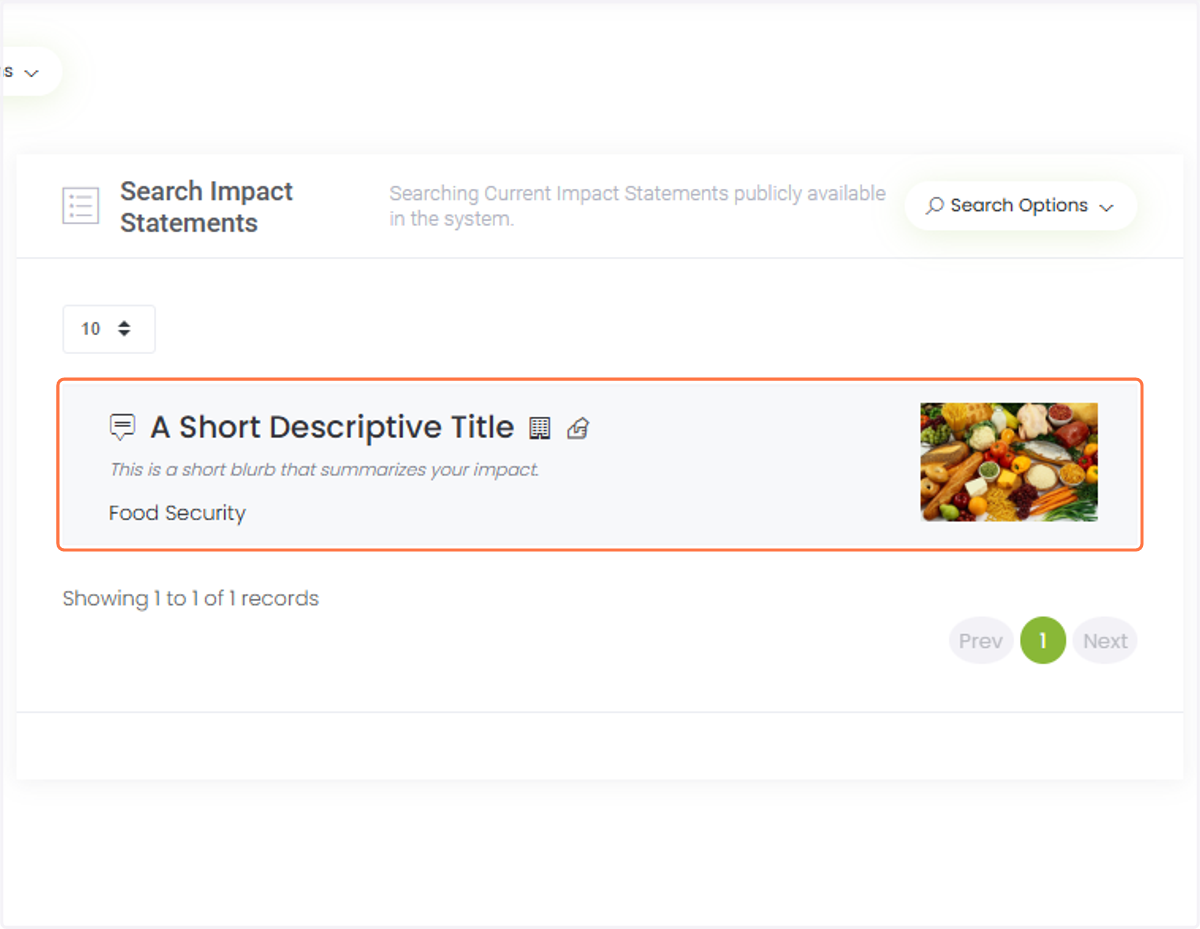Image resolution: width=1200 pixels, height=929 pixels.
Task: Click the Food Security category text
Action: (177, 513)
